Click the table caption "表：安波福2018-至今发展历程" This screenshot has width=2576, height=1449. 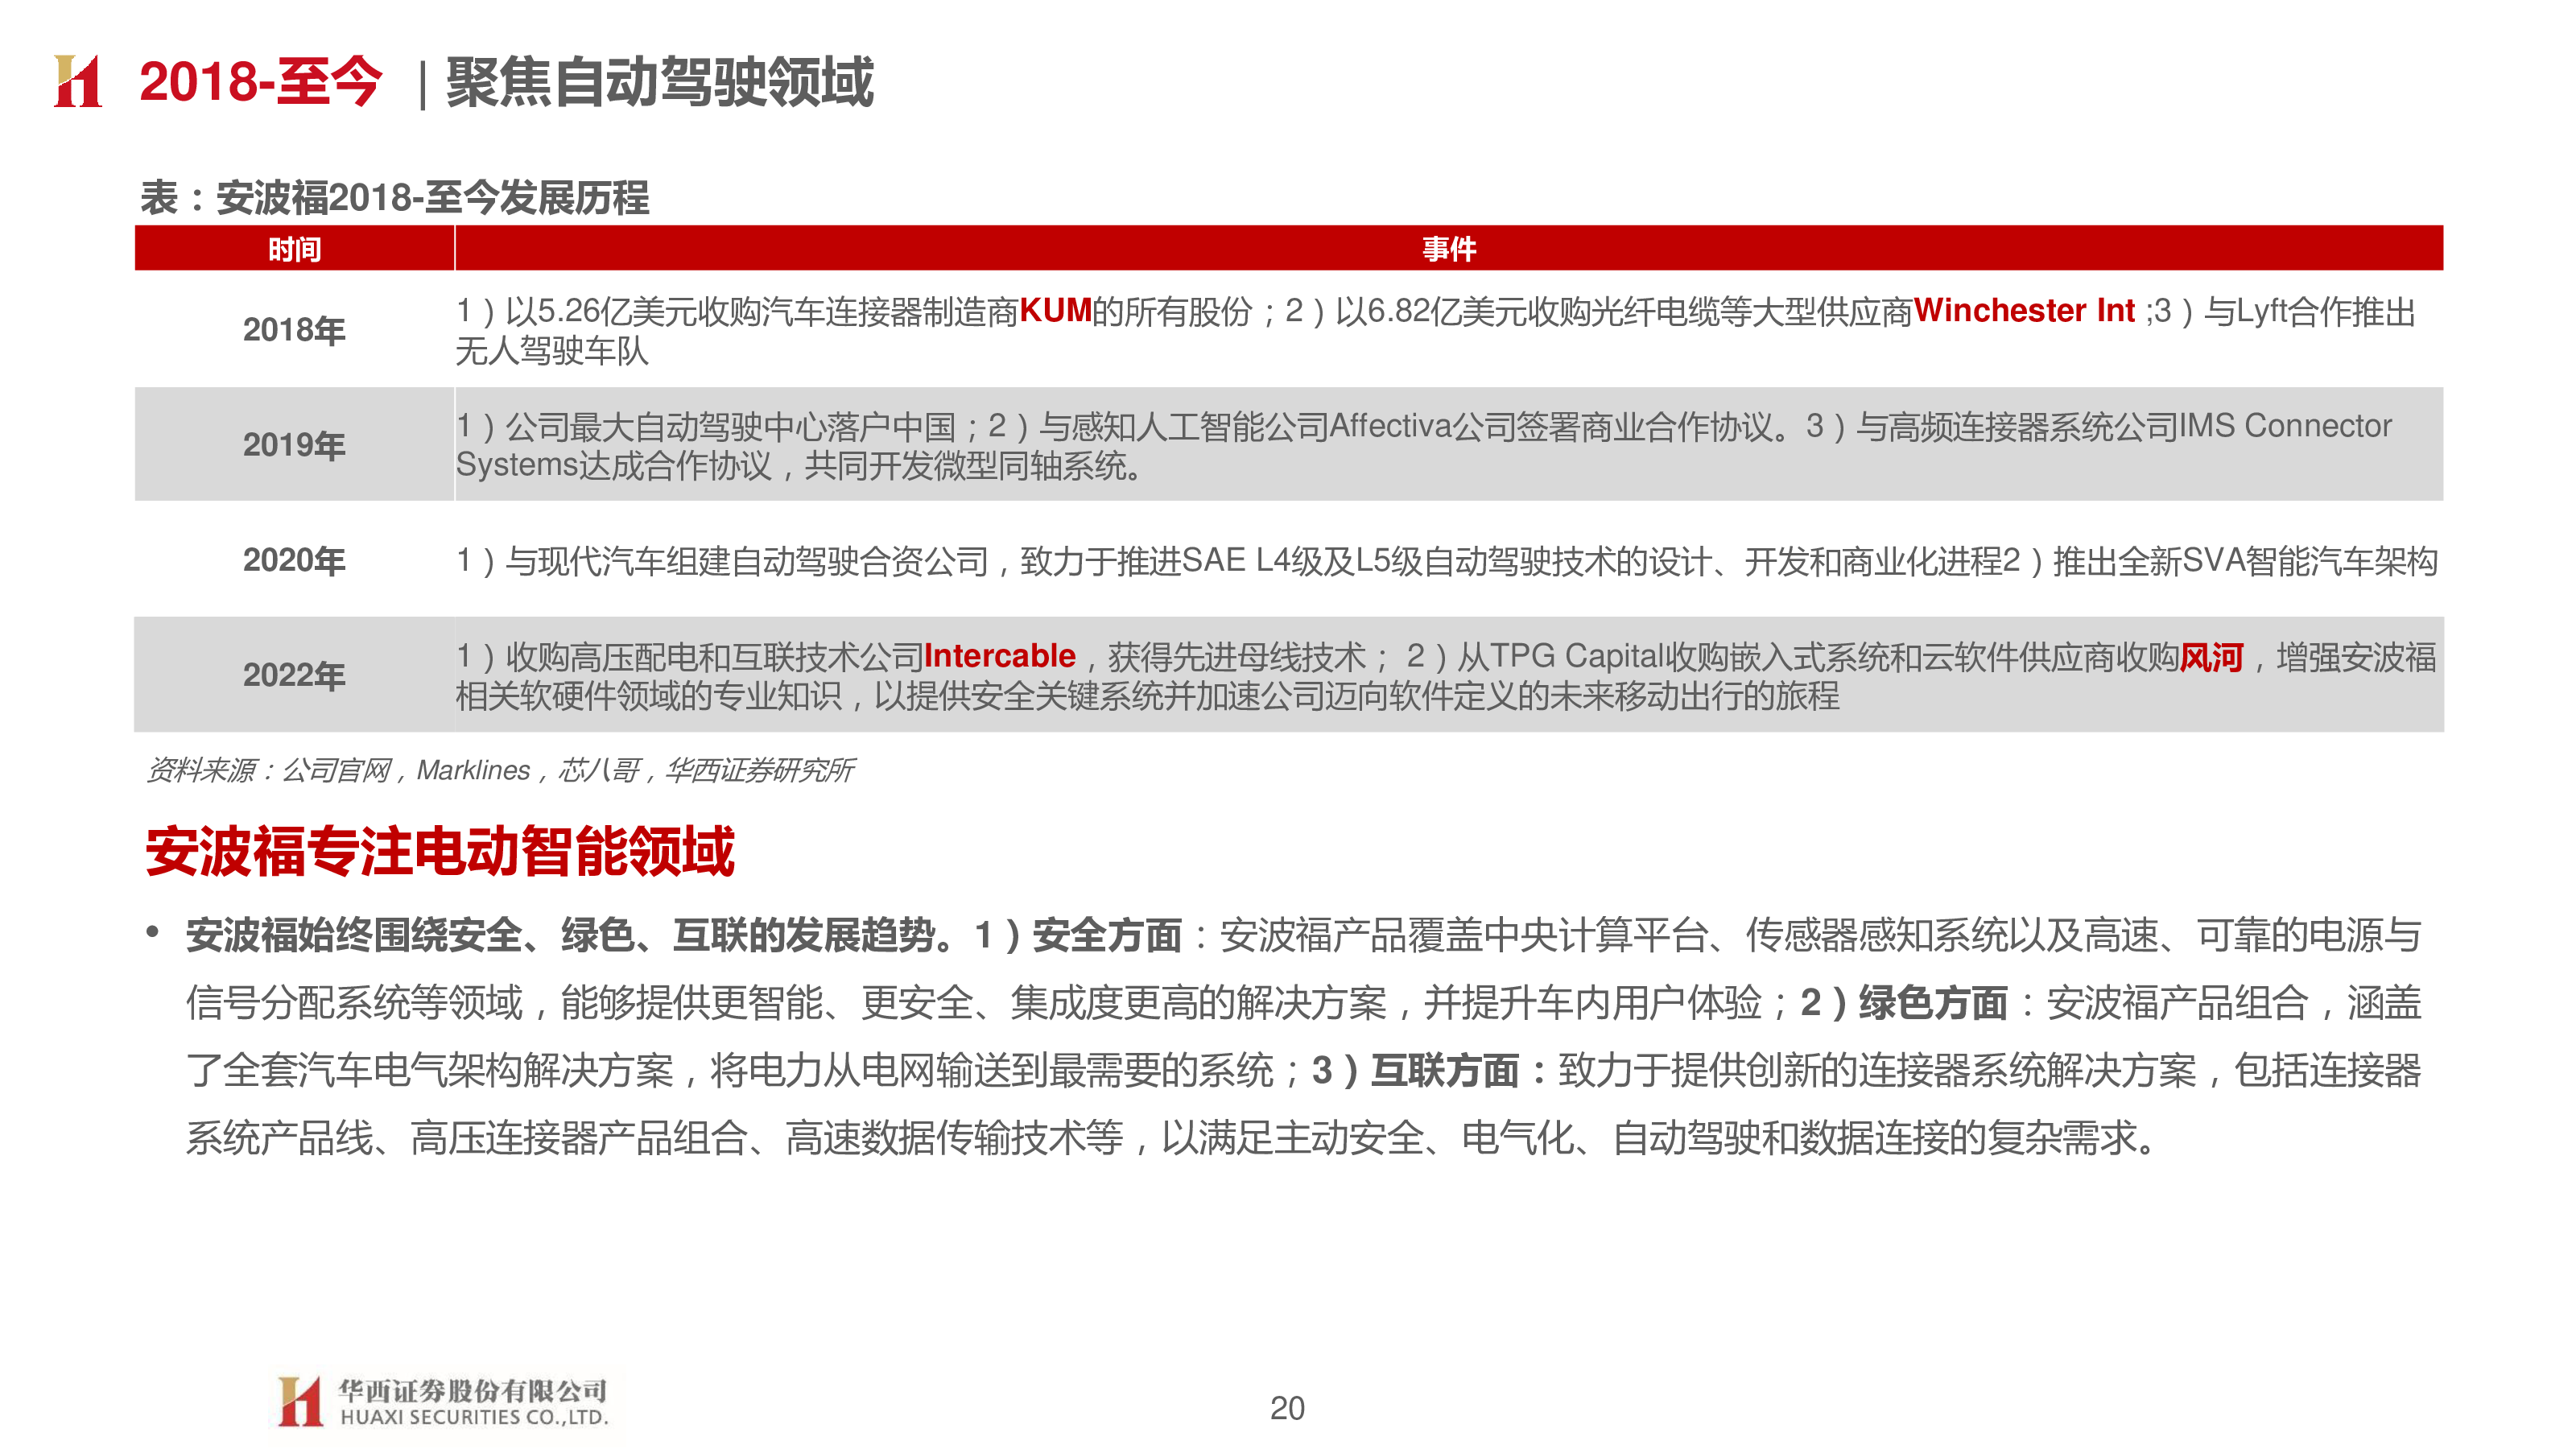coord(395,197)
